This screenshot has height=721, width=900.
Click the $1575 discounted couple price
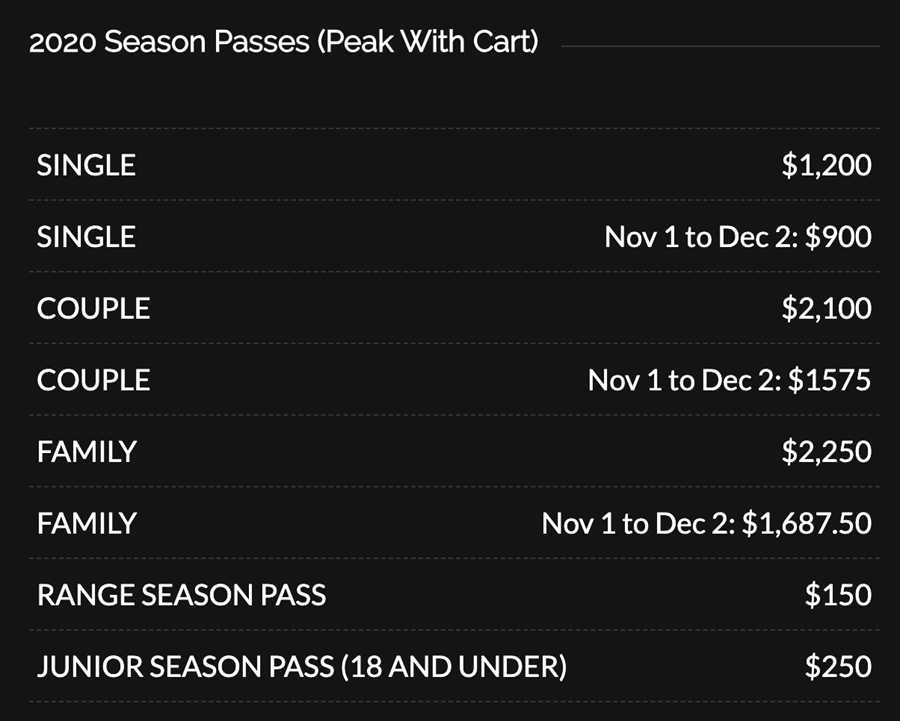[830, 380]
